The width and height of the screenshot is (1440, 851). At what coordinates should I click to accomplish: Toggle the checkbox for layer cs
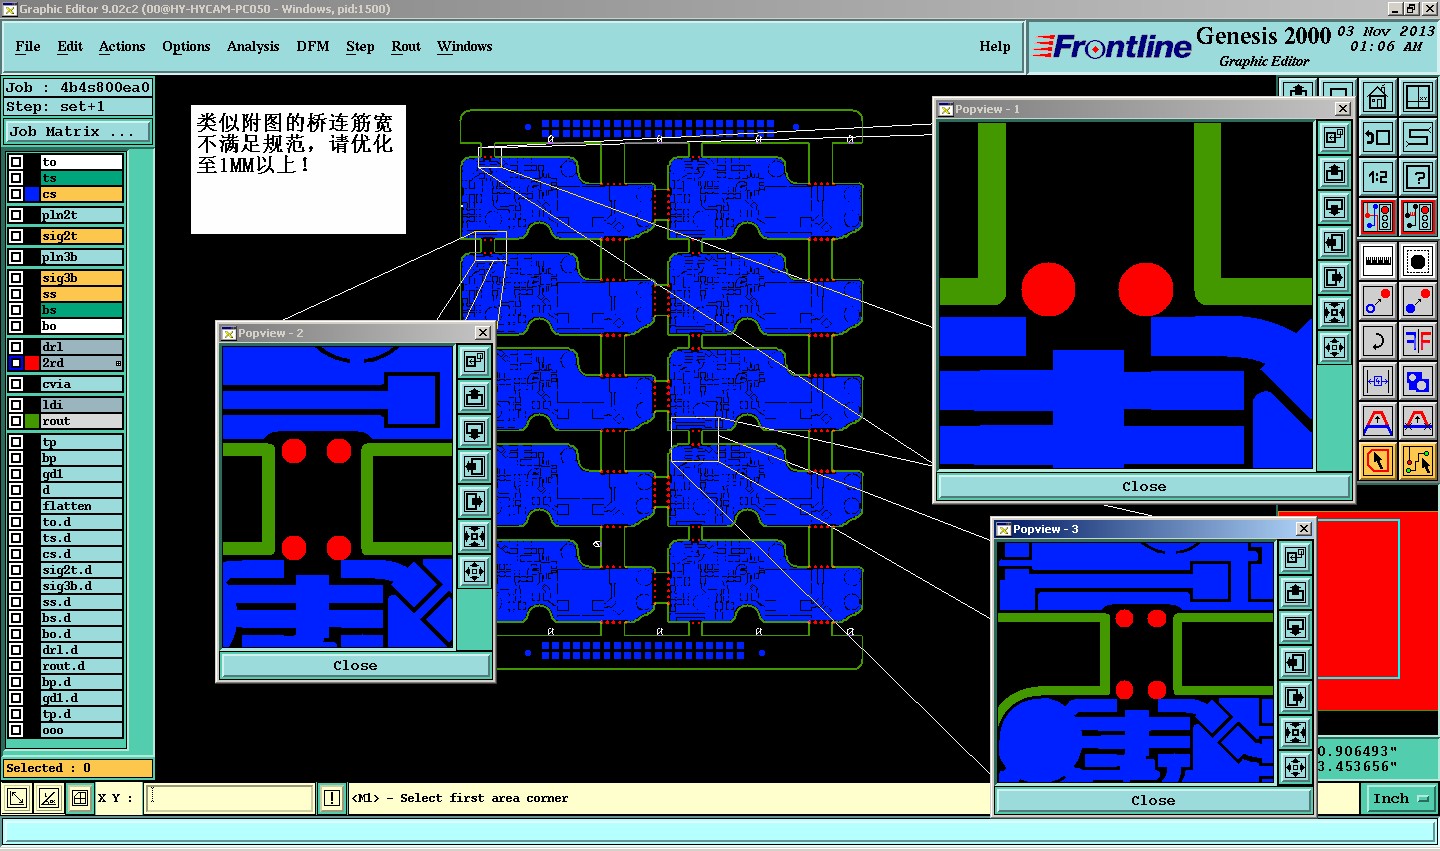(16, 194)
